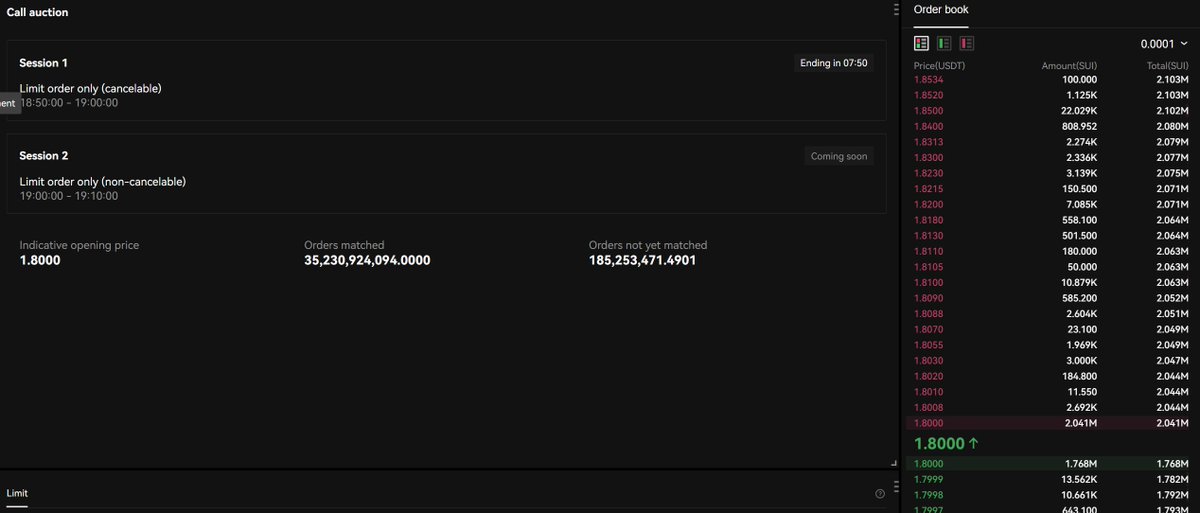Select the Limit order tab
1200x513 pixels.
(17, 493)
